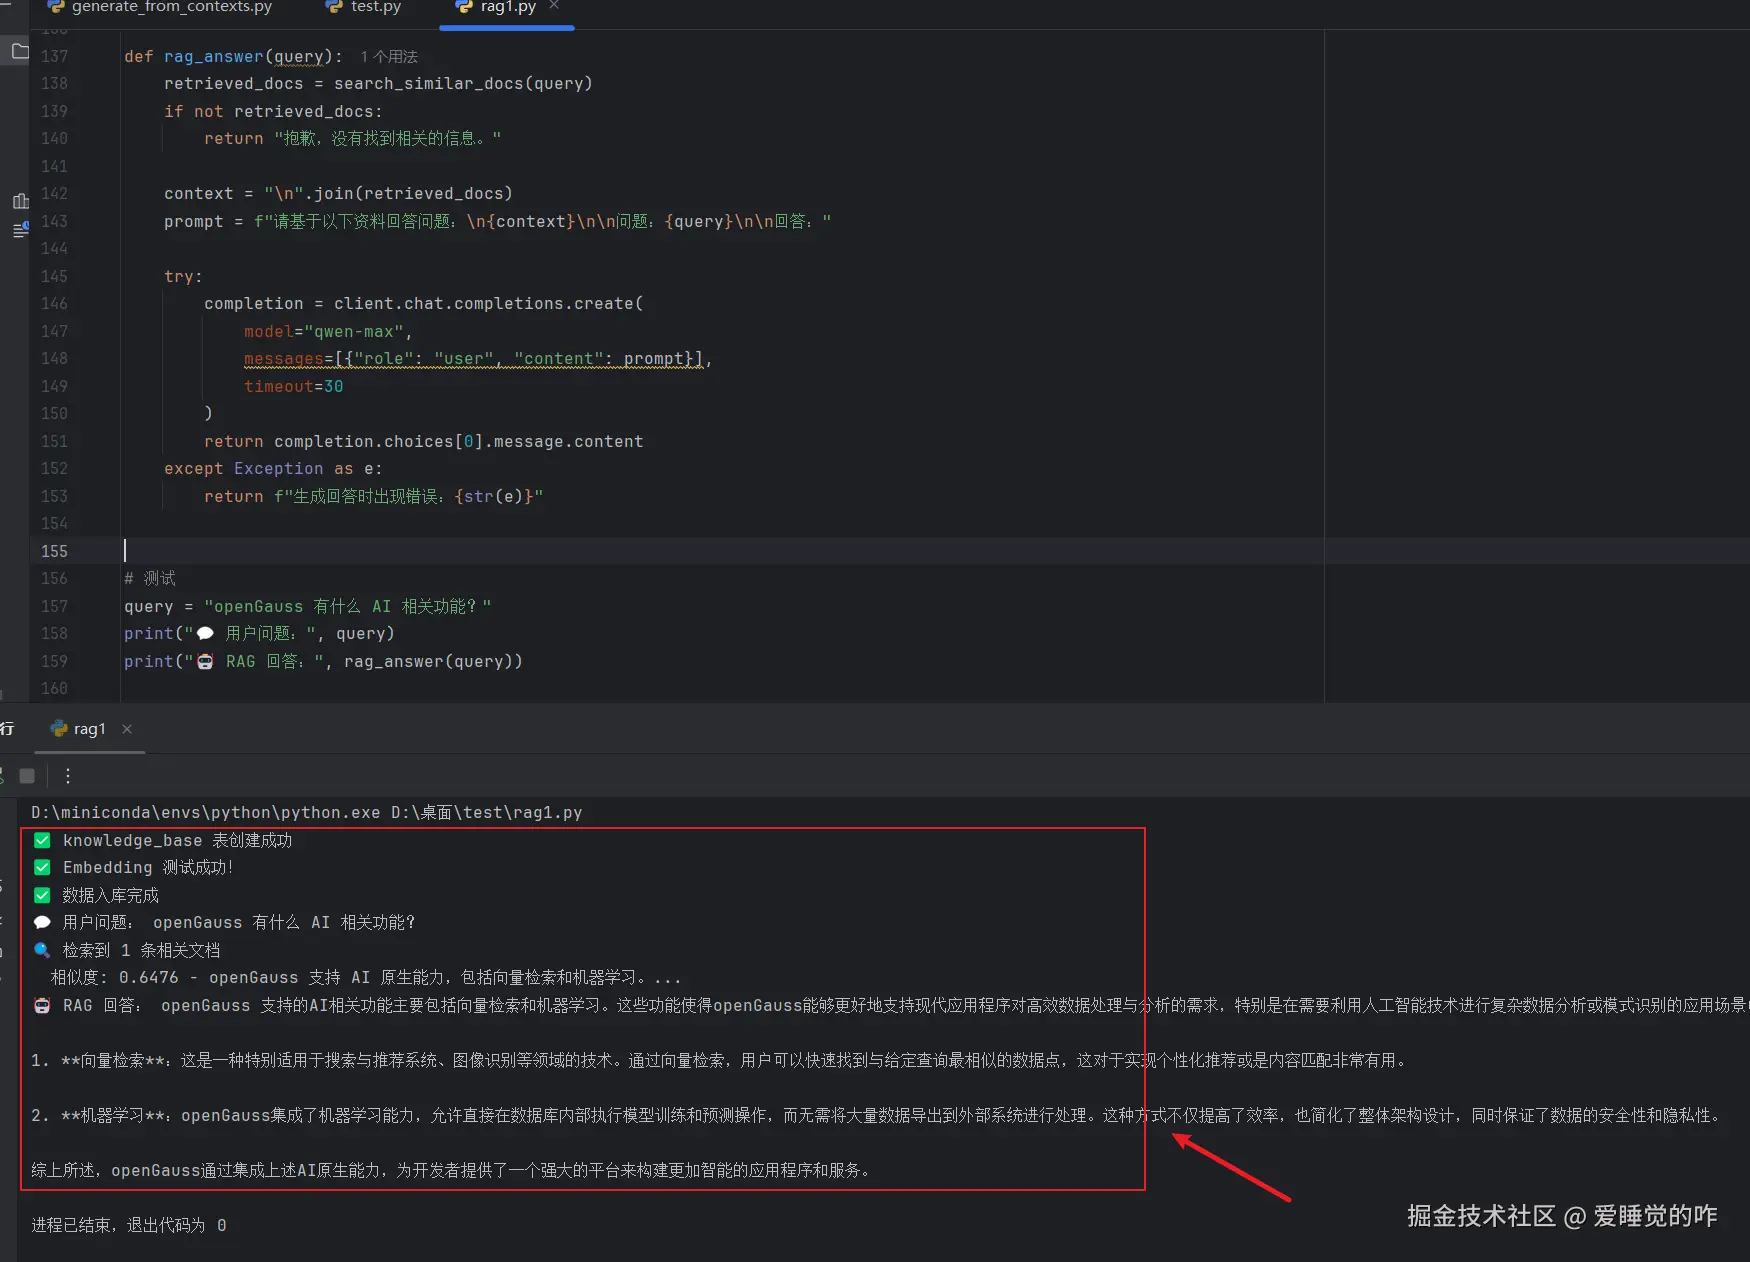1750x1262 pixels.
Task: Switch to the test.py editor tab
Action: coord(364,7)
